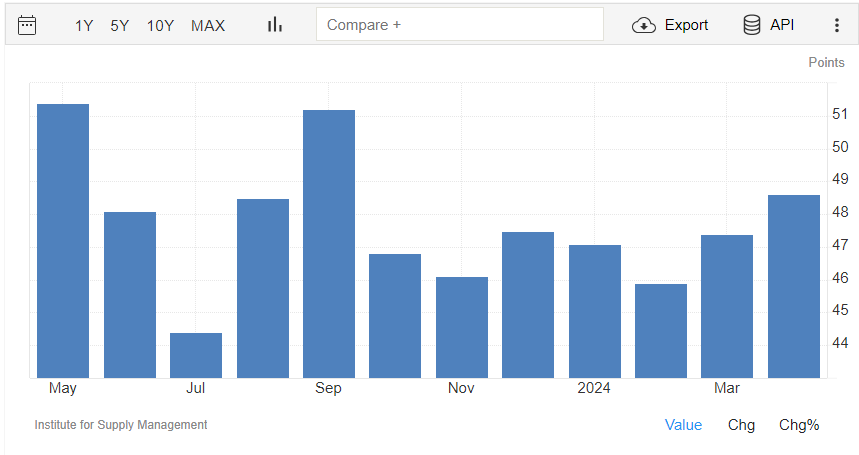859x455 pixels.
Task: Click the Compare + input field
Action: click(x=459, y=24)
